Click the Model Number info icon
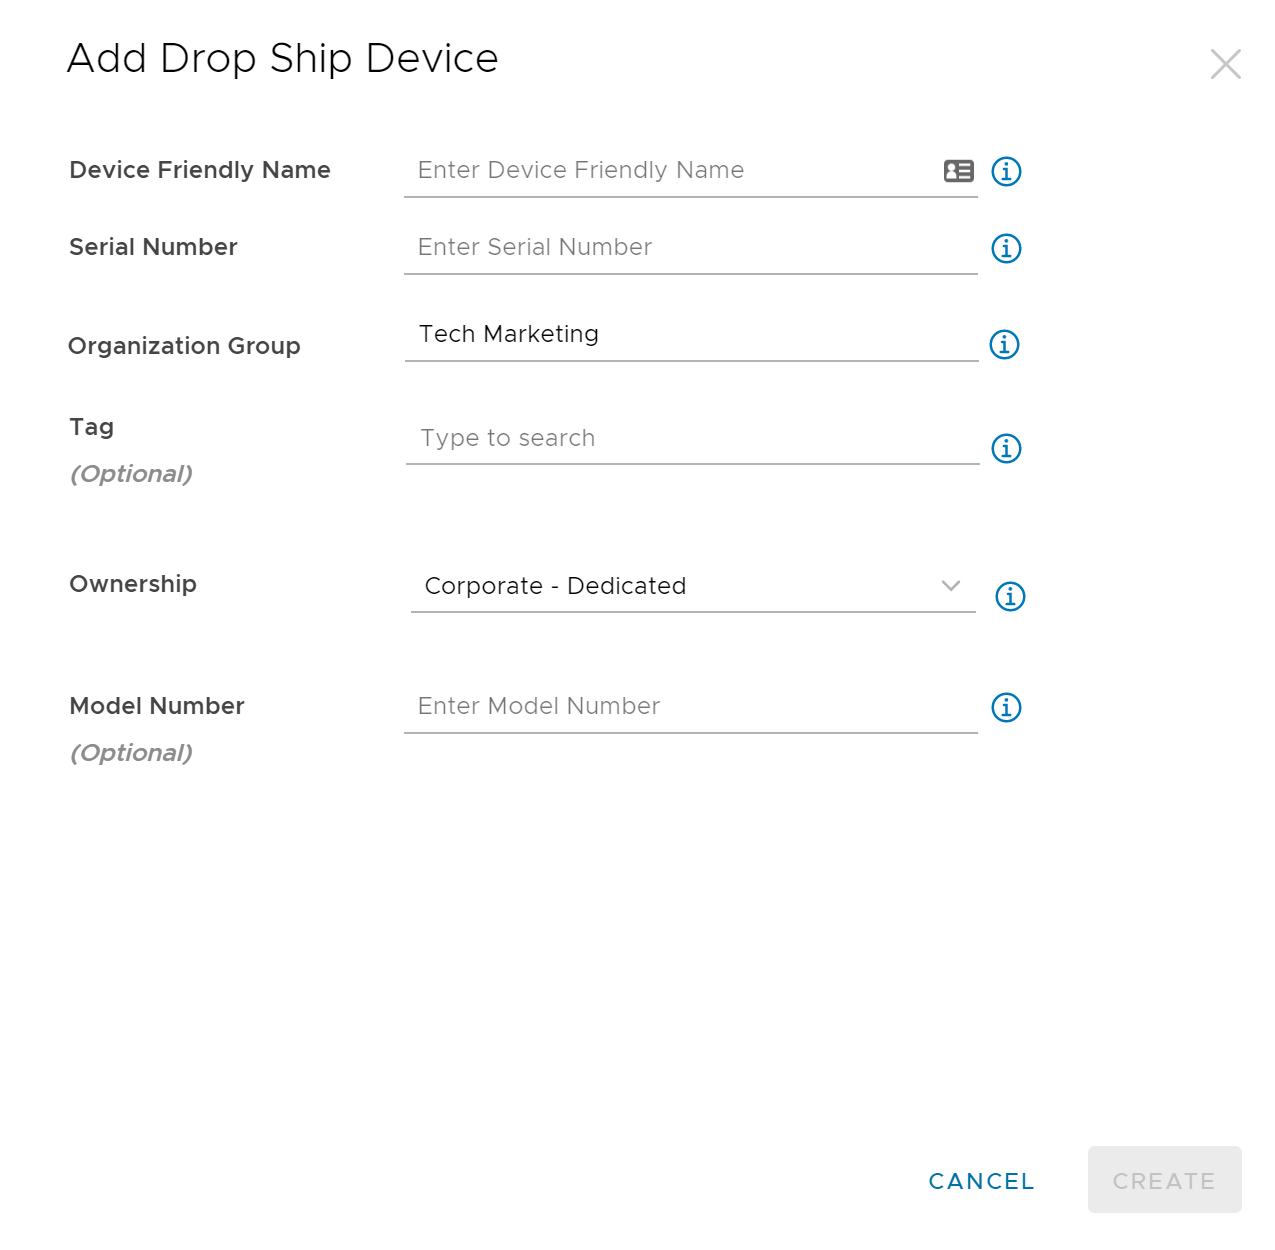The width and height of the screenshot is (1275, 1250). 1007,707
